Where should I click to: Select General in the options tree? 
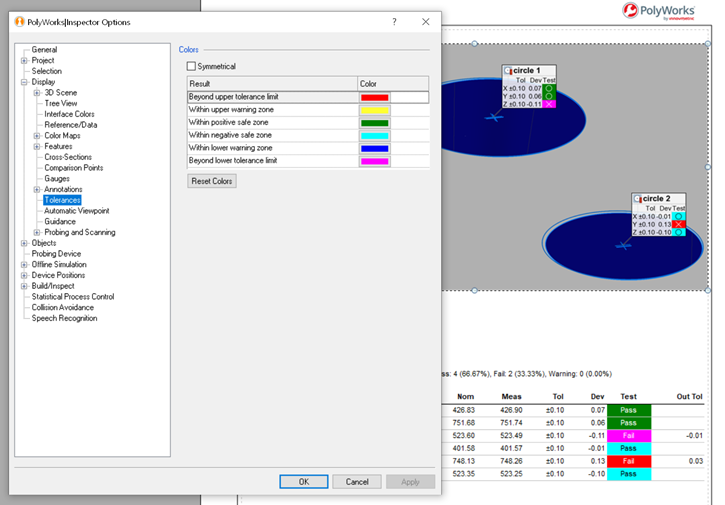click(x=44, y=49)
